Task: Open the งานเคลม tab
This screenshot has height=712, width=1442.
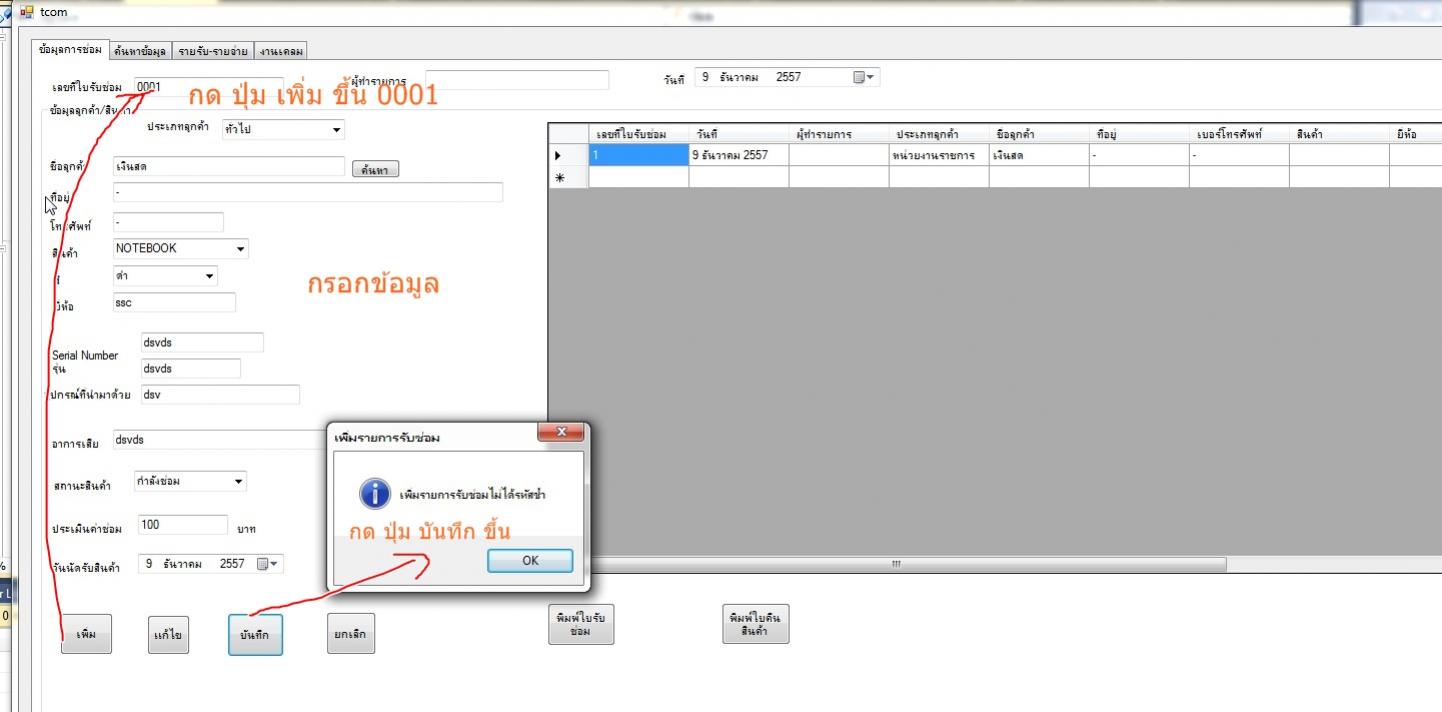Action: pyautogui.click(x=281, y=50)
